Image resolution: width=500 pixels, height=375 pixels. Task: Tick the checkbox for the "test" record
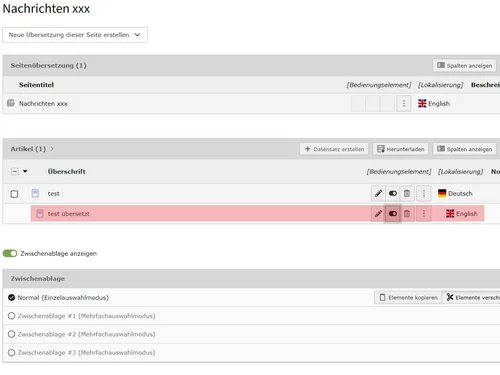tap(14, 194)
